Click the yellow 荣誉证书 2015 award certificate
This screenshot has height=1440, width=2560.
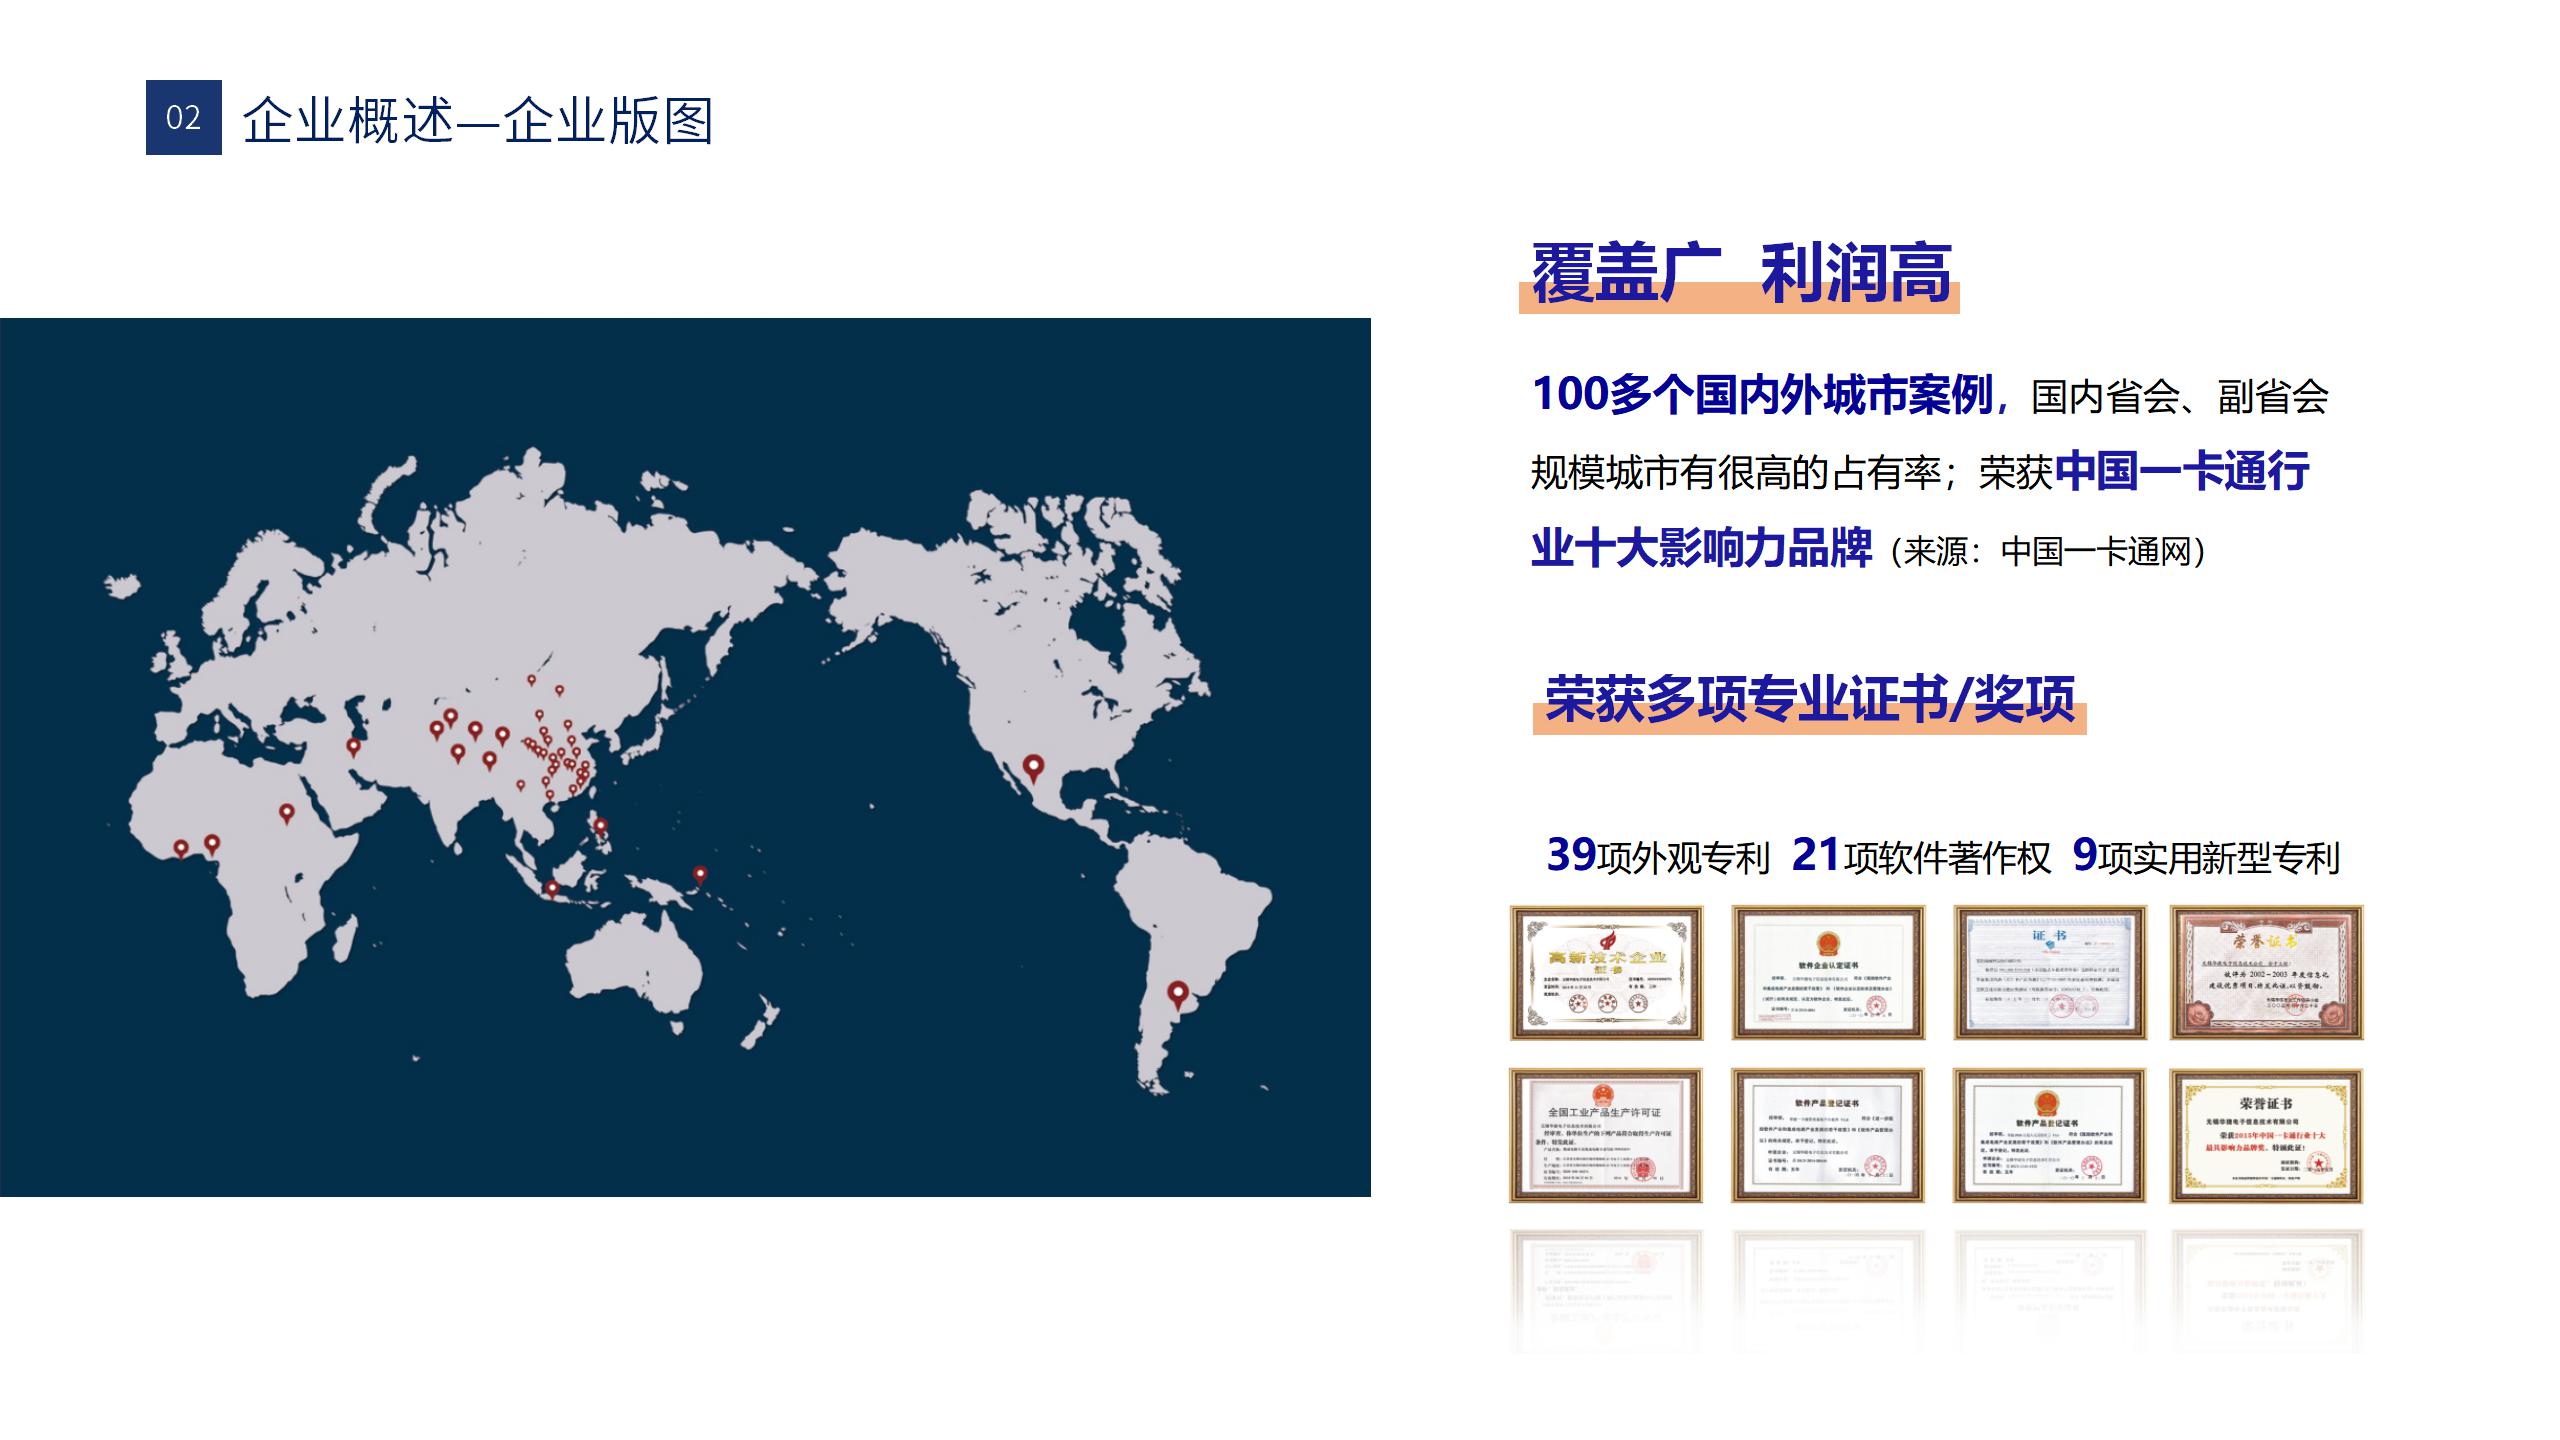tap(2266, 1135)
